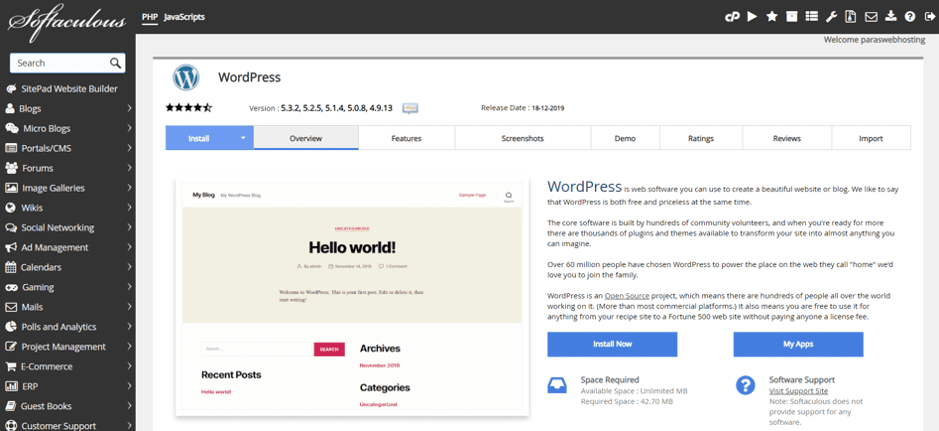
Task: Click the download backups icon
Action: pyautogui.click(x=890, y=17)
